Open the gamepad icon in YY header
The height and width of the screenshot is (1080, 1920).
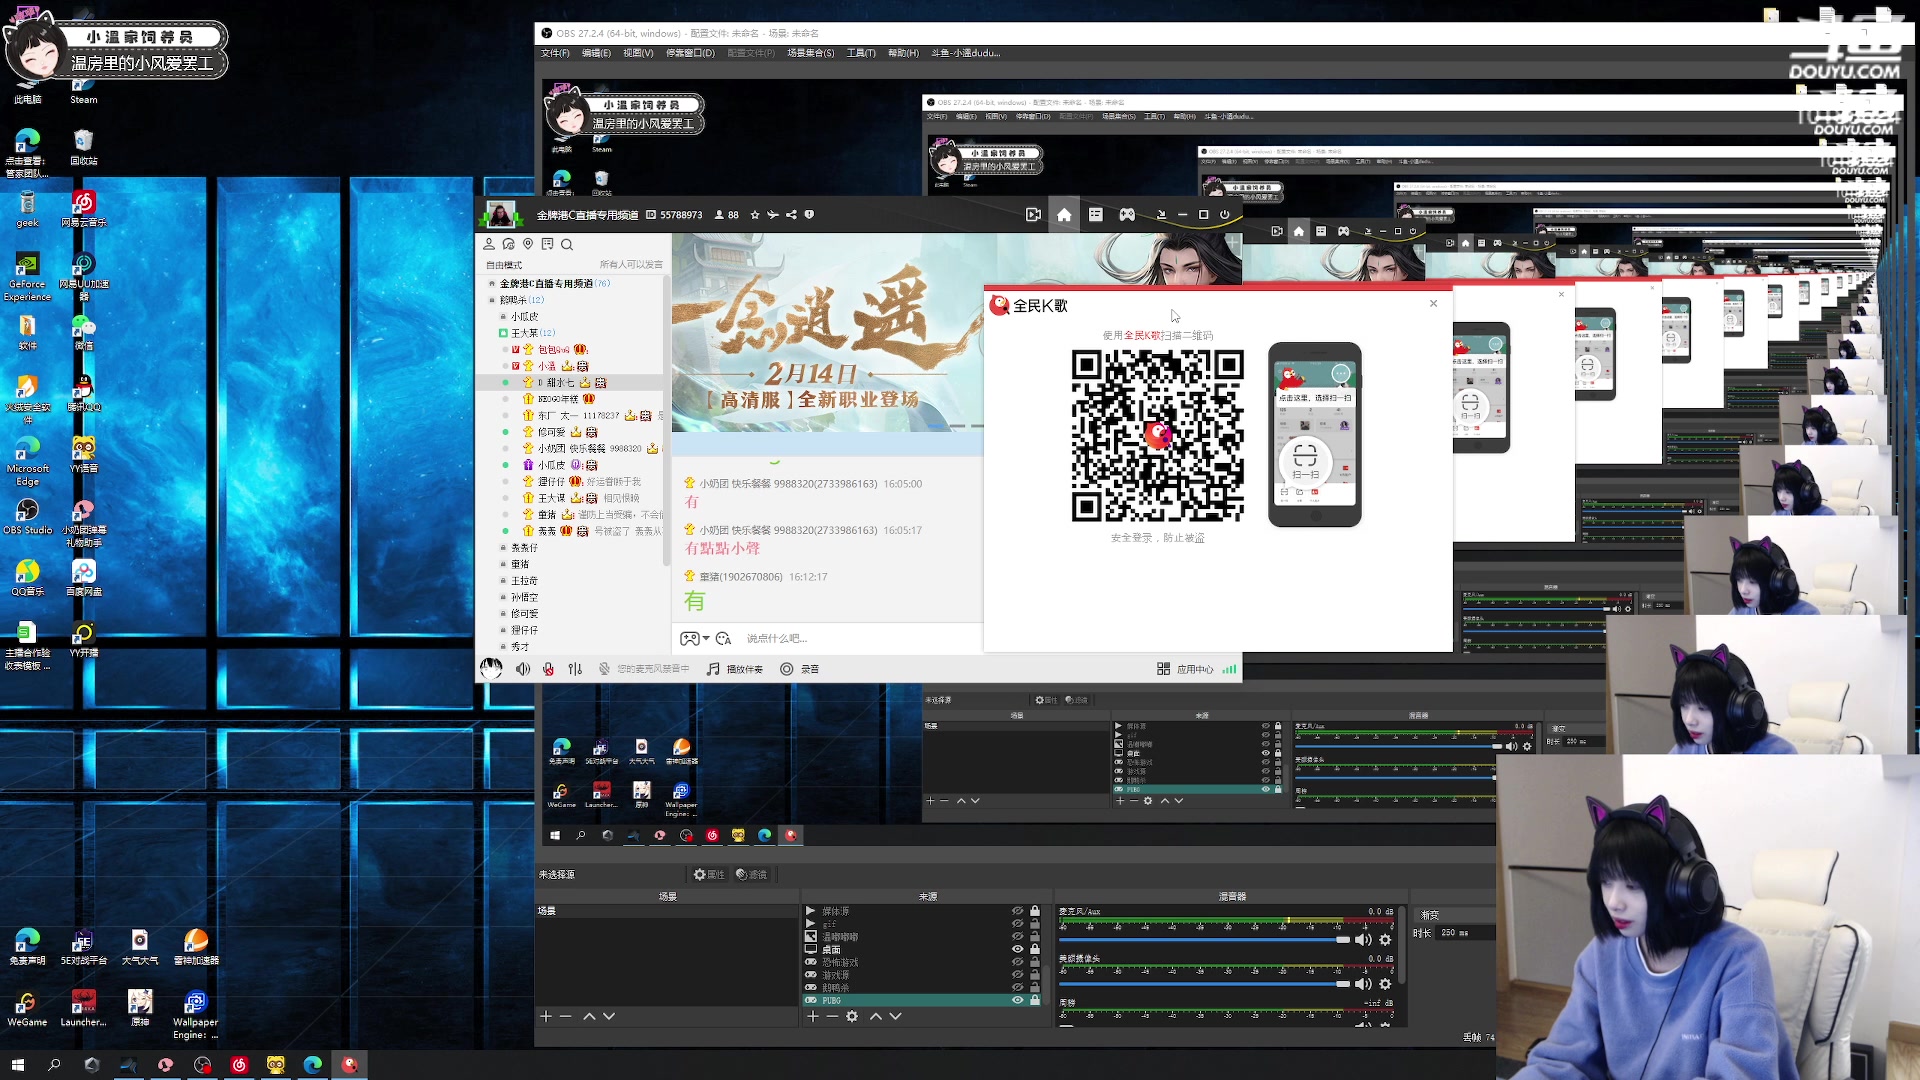click(1127, 215)
